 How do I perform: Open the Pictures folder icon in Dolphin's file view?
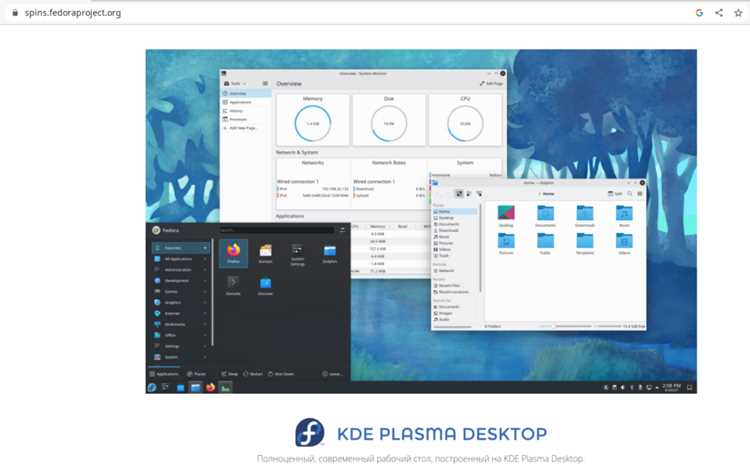coord(506,243)
